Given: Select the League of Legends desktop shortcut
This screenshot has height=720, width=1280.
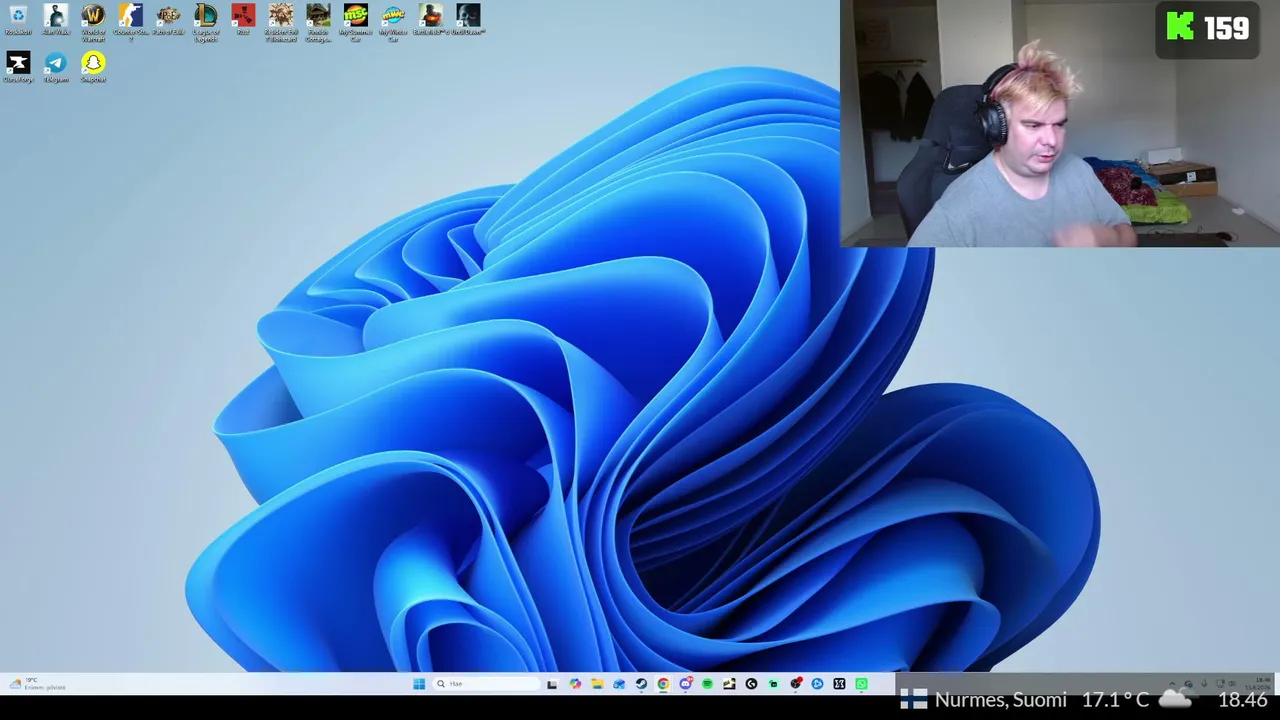Looking at the screenshot, I should pyautogui.click(x=206, y=22).
